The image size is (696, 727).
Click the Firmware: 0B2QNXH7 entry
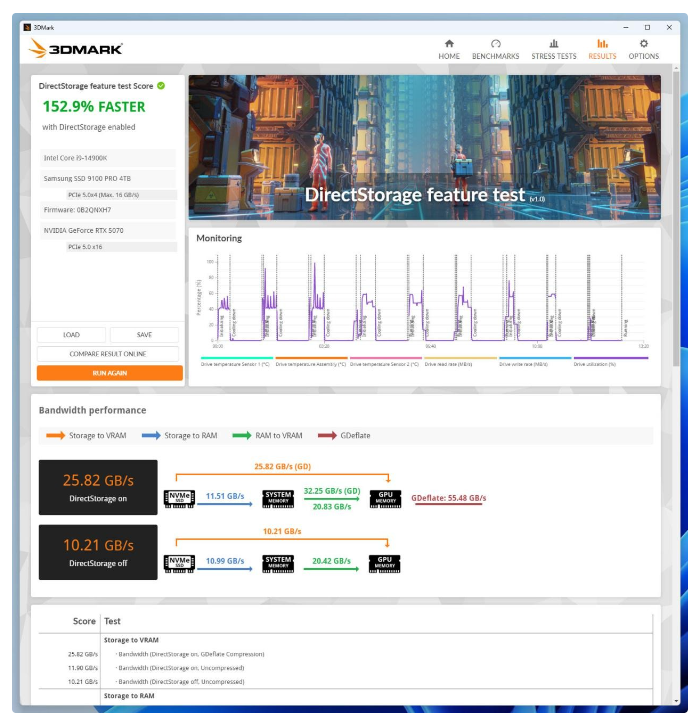pos(108,210)
